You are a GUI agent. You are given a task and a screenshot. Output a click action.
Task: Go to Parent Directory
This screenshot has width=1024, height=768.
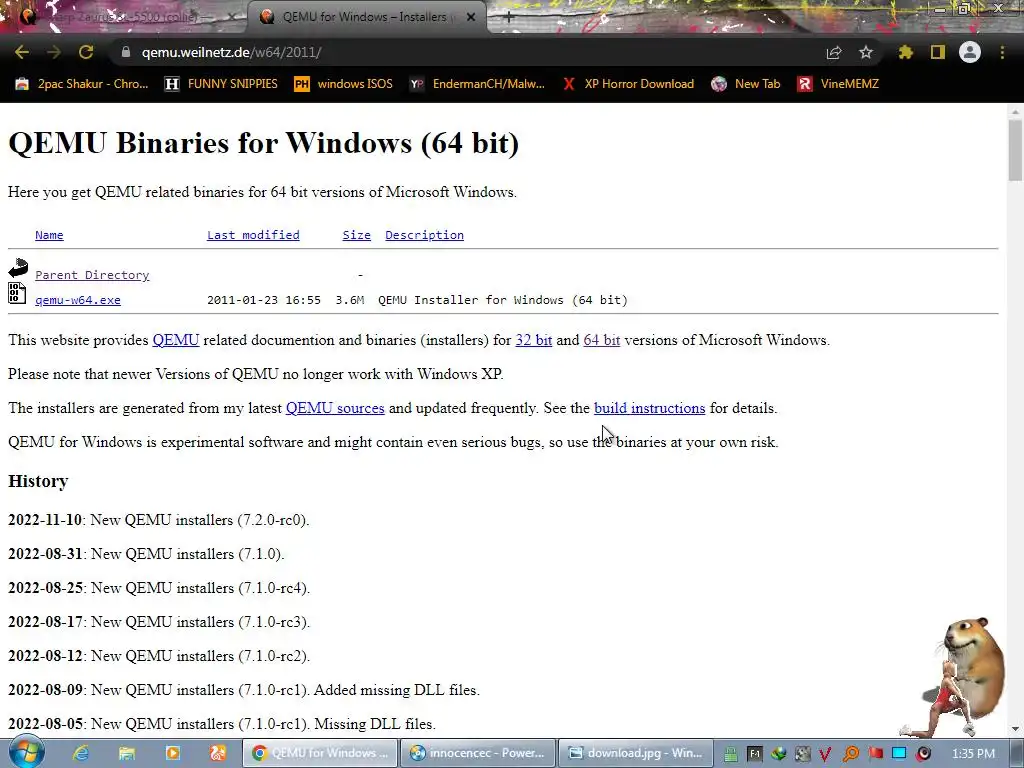click(x=92, y=275)
